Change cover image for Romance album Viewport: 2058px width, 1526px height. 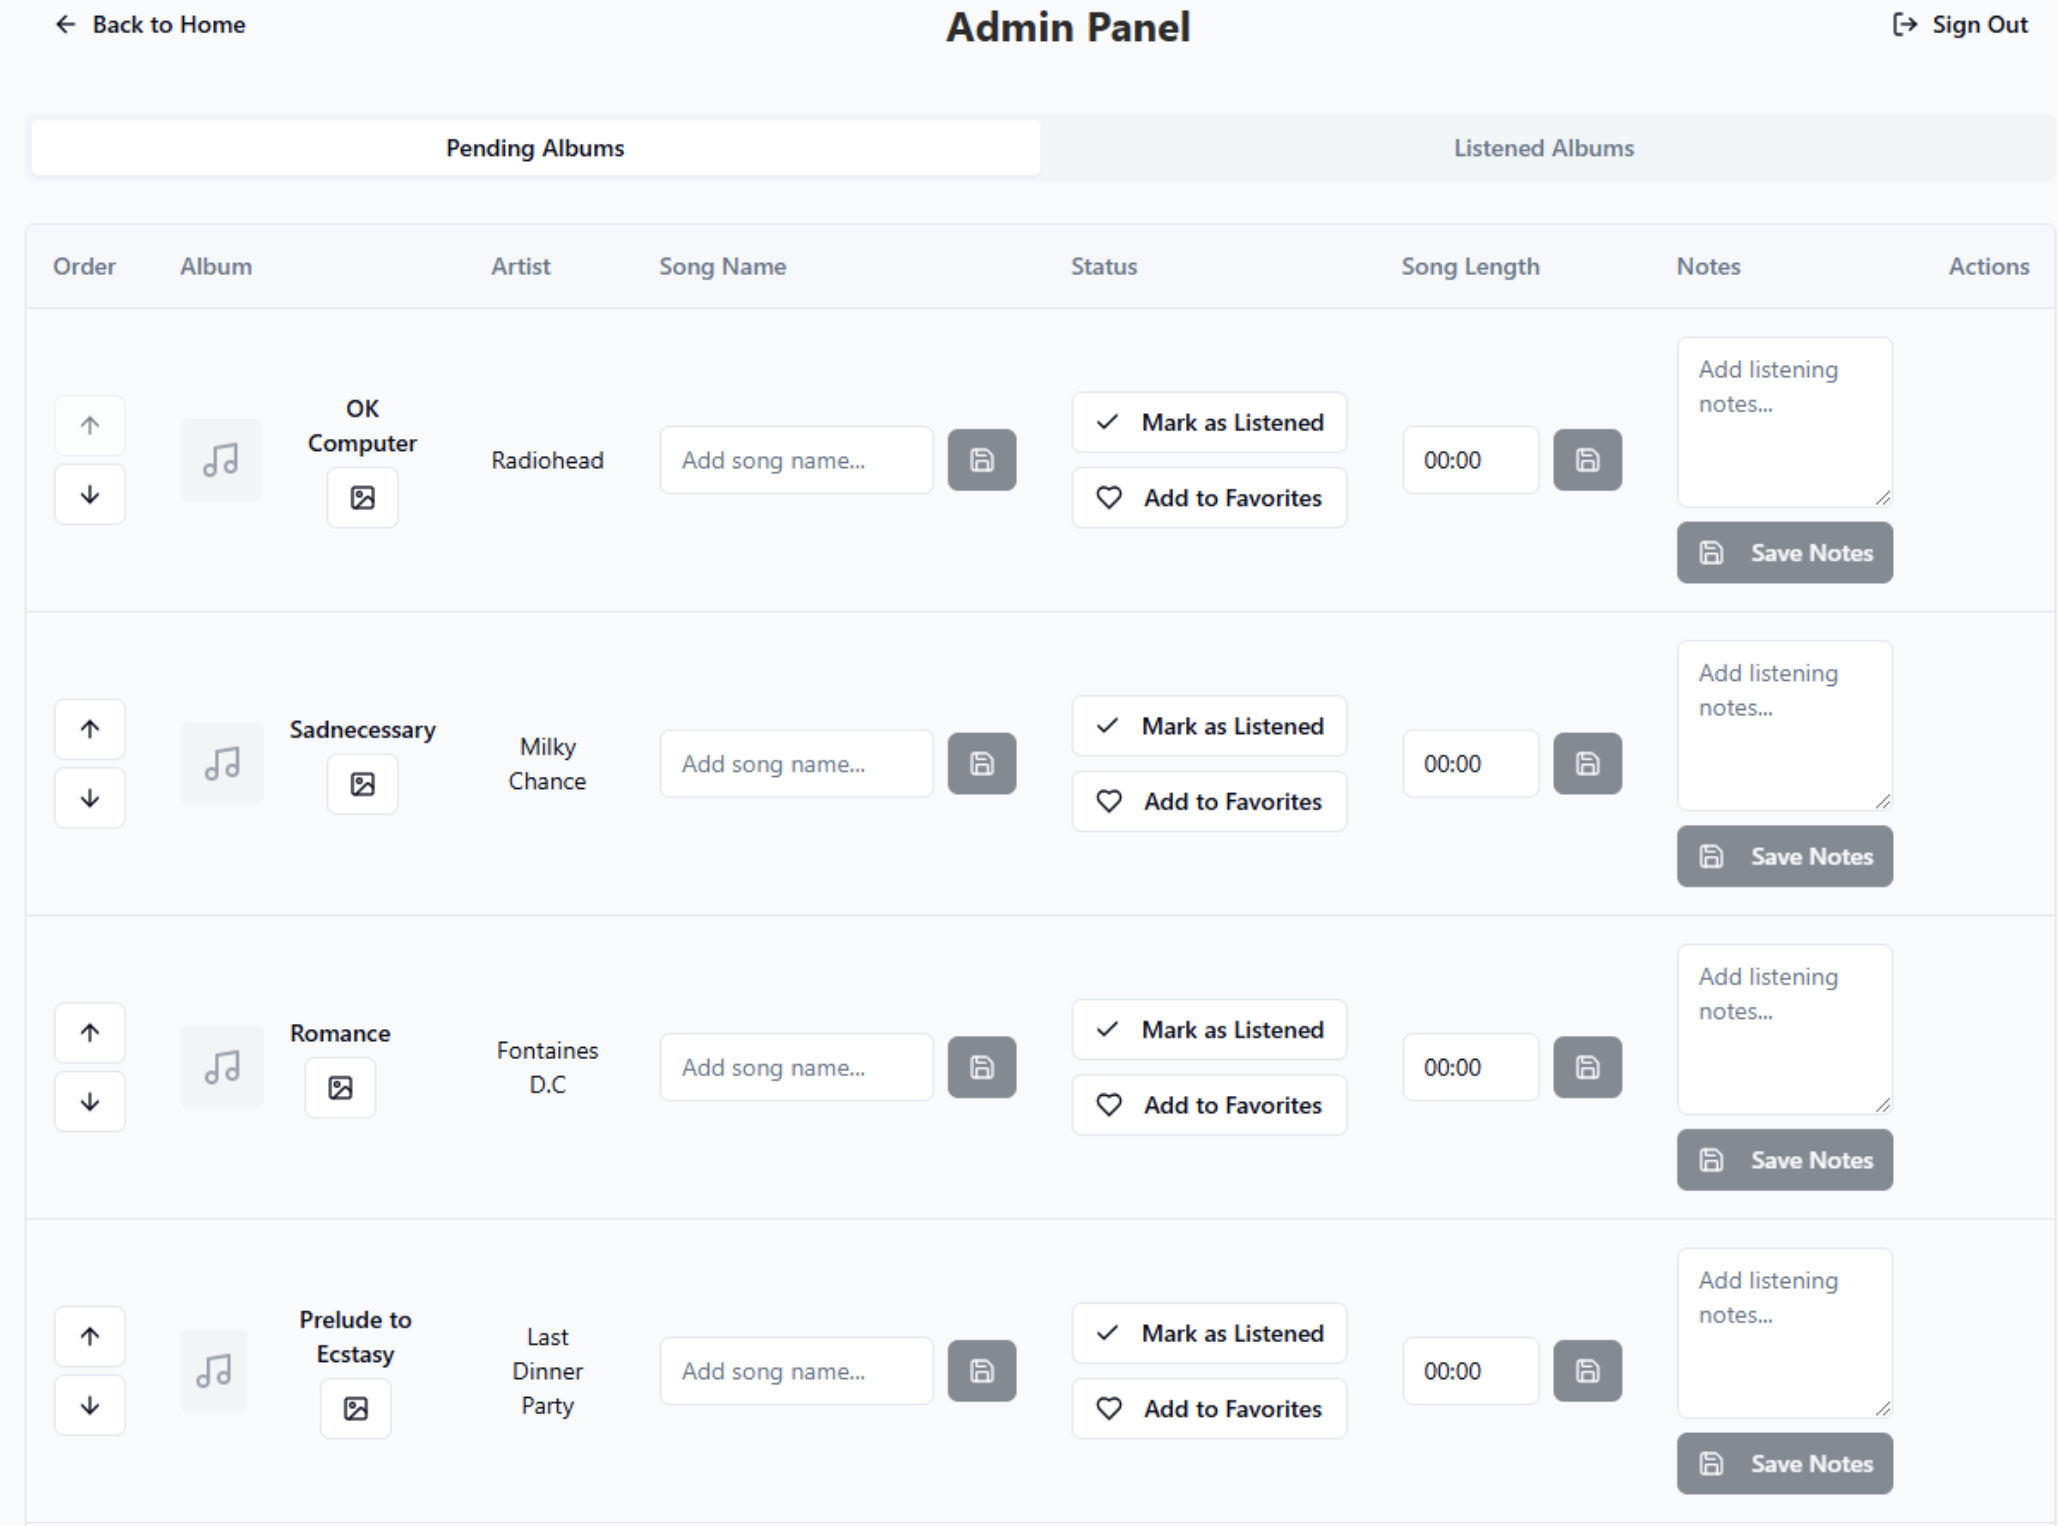(x=340, y=1087)
